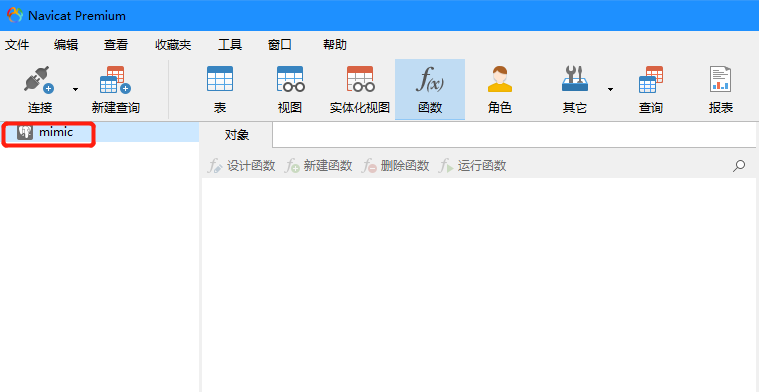Click the PostgreSQL elephant icon beside mimic
The image size is (759, 392).
point(25,132)
